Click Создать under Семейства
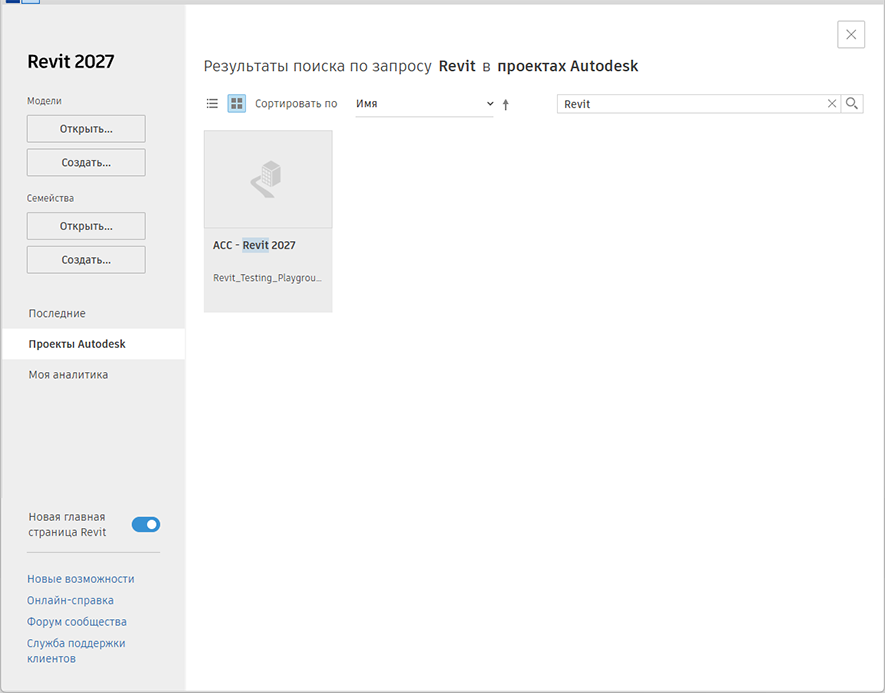This screenshot has height=693, width=885. (86, 260)
